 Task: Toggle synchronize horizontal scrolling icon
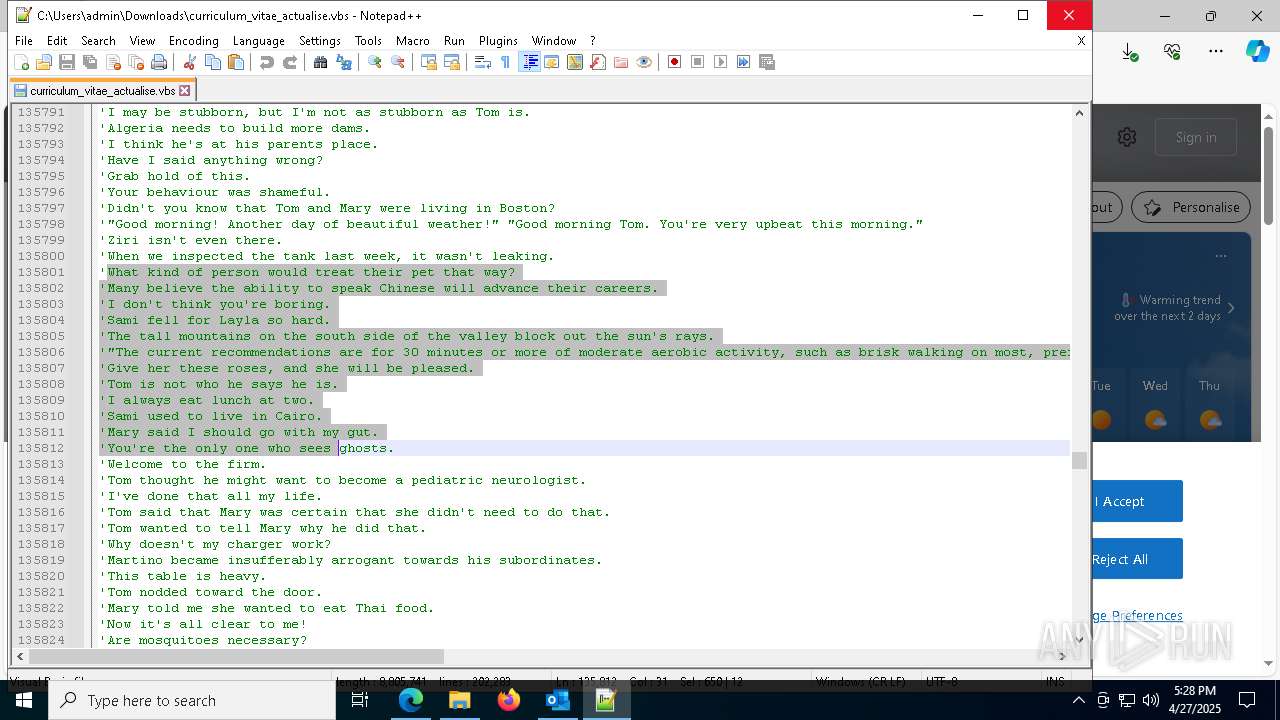(x=452, y=62)
